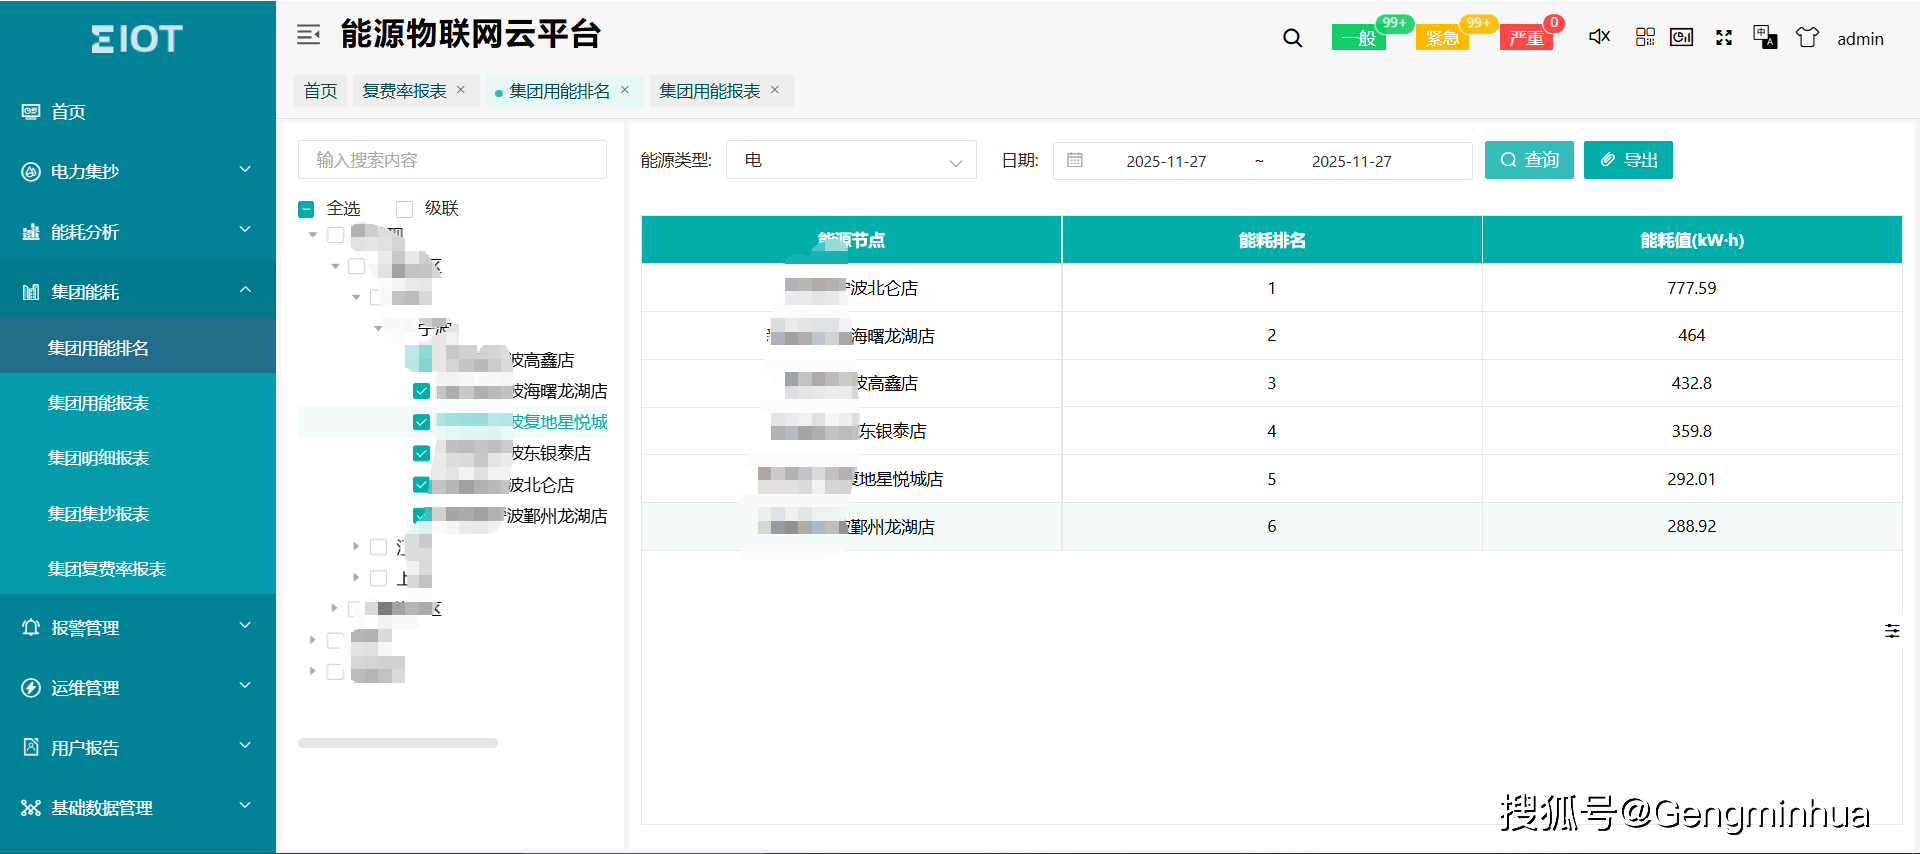Click the search magnifier icon in header
This screenshot has height=854, width=1920.
[1292, 38]
